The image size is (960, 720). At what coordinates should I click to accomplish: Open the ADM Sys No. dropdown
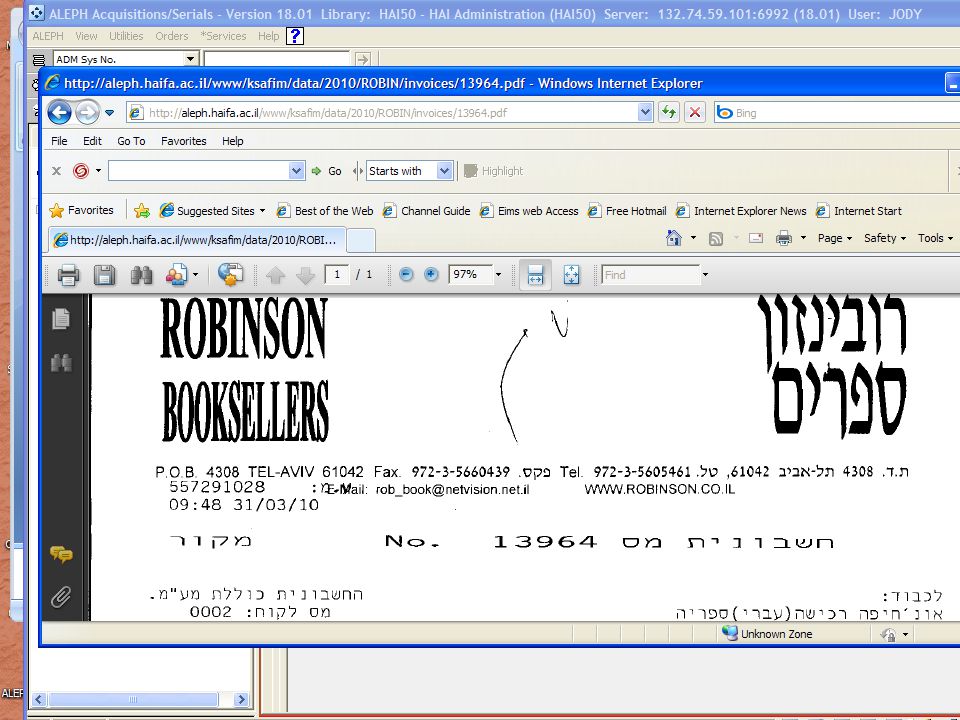coord(190,59)
